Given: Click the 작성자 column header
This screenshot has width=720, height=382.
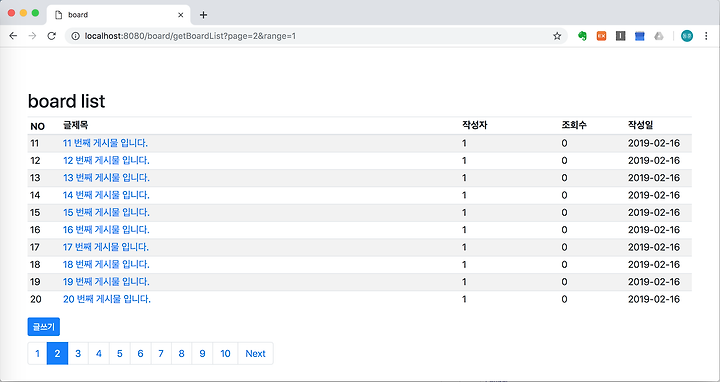Looking at the screenshot, I should (x=474, y=125).
